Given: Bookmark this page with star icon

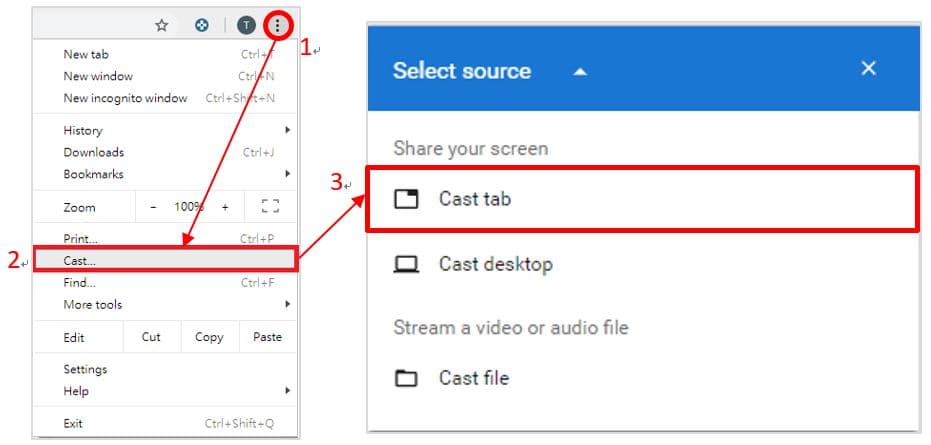Looking at the screenshot, I should coord(162,25).
